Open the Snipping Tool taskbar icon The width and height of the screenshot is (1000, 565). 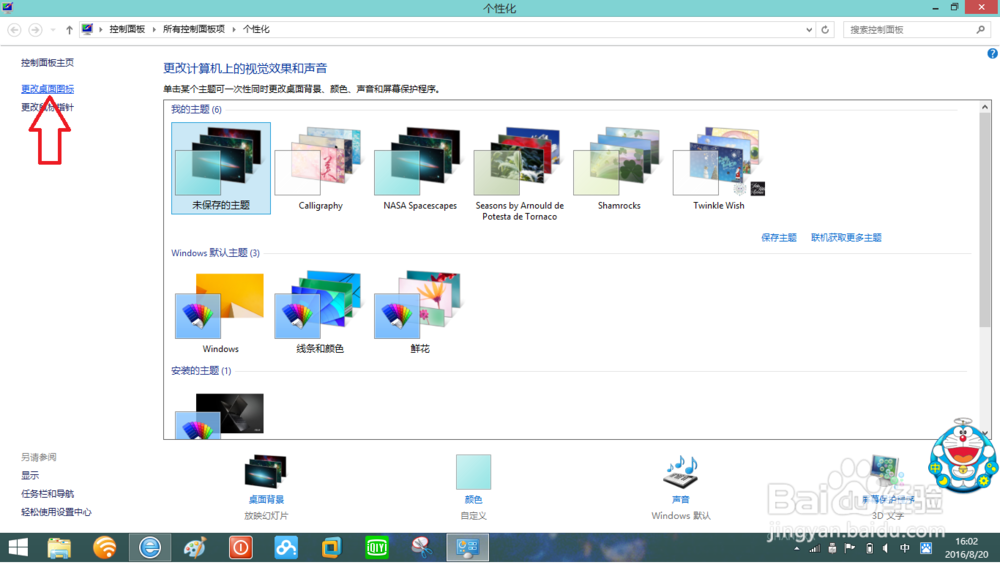pos(422,548)
